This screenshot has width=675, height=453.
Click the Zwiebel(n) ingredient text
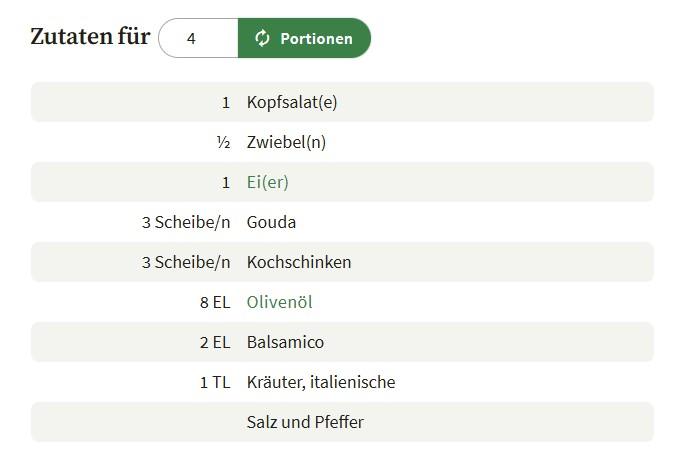click(x=286, y=142)
